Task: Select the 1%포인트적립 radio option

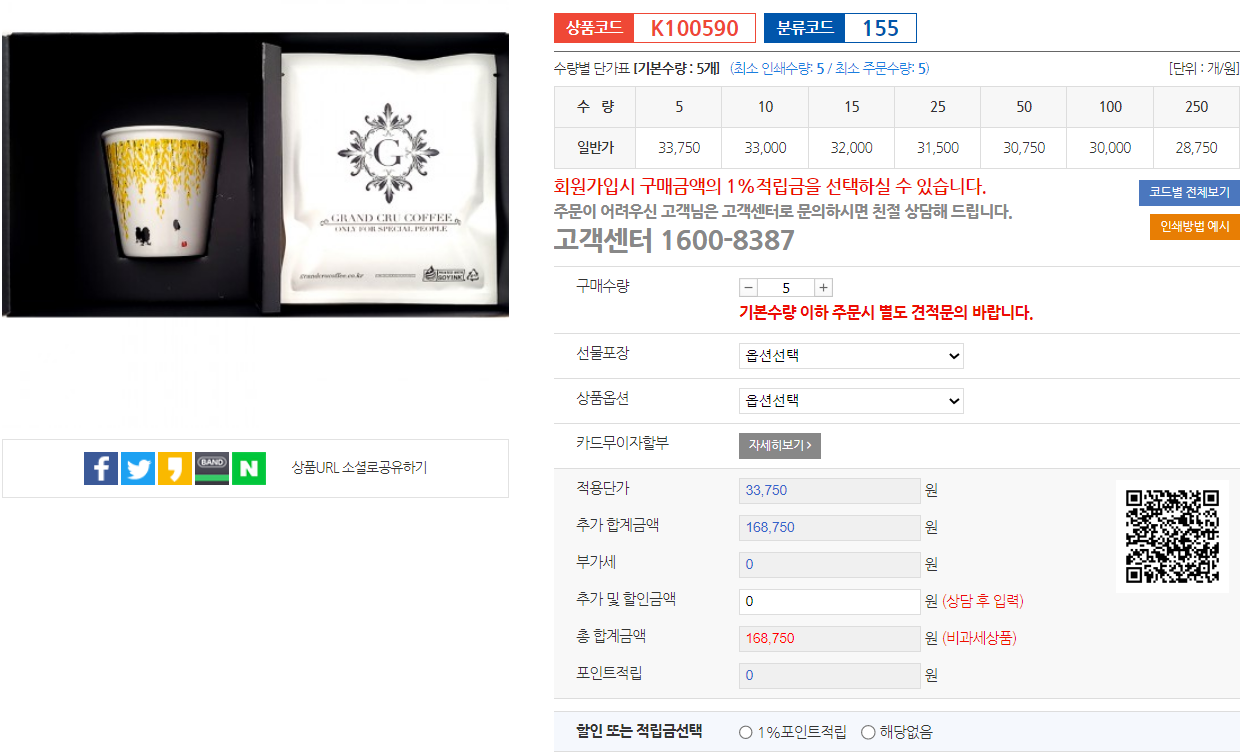Action: coord(746,732)
